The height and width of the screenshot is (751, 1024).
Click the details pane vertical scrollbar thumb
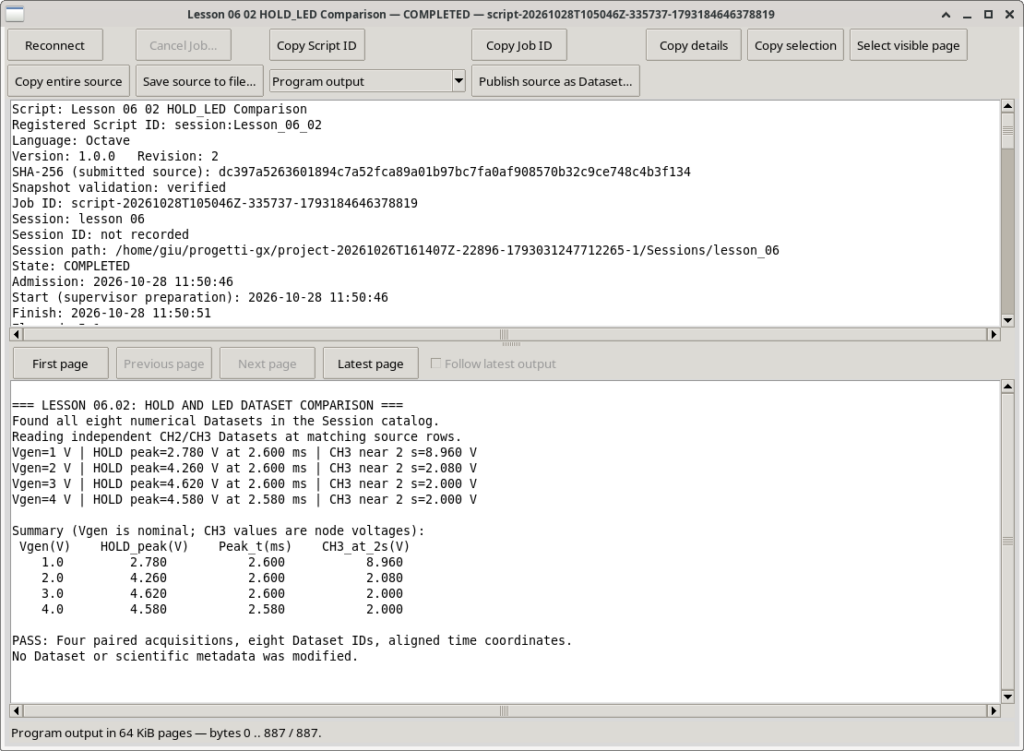coord(1008,130)
